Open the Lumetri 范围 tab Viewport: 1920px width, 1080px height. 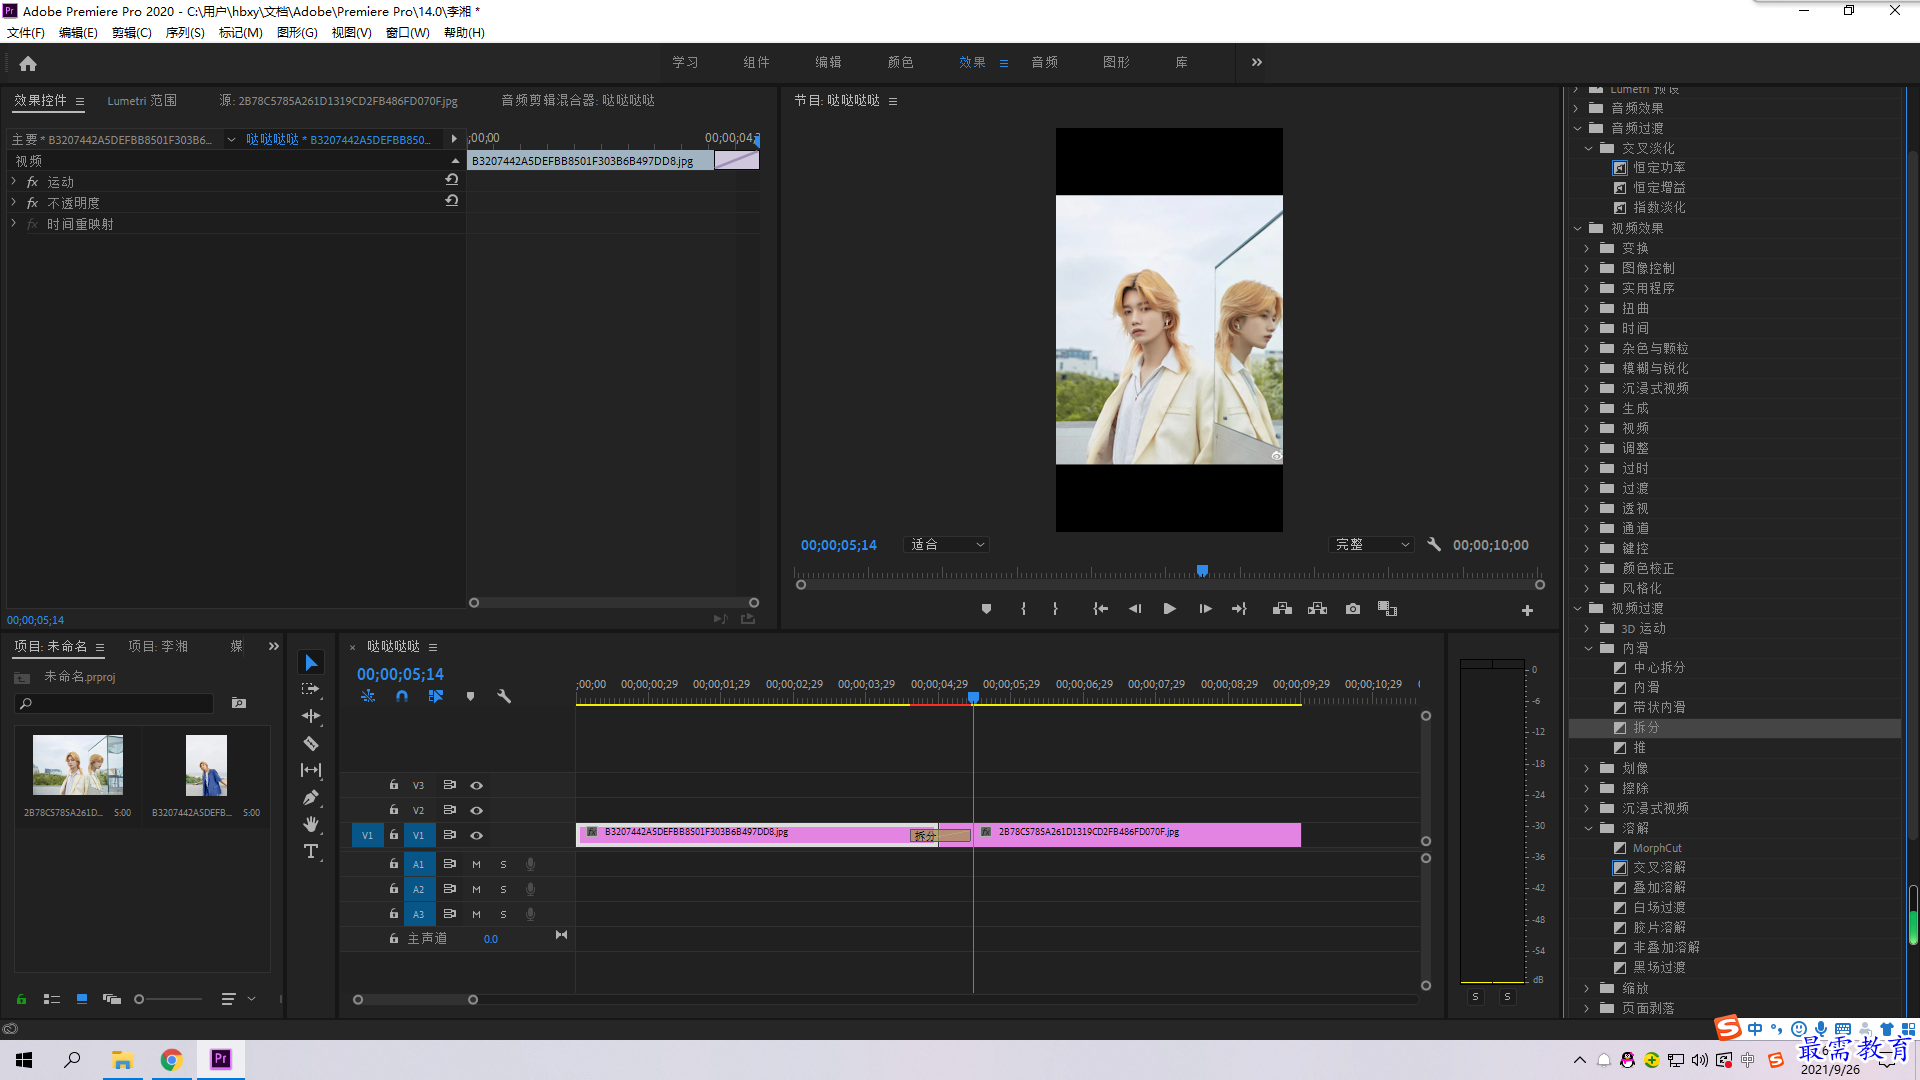click(142, 101)
